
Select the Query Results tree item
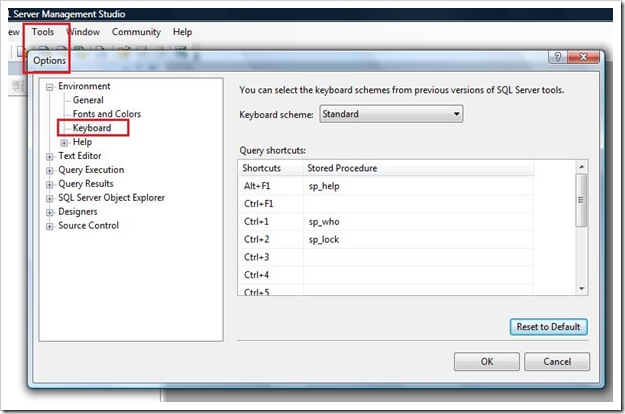pyautogui.click(x=86, y=184)
